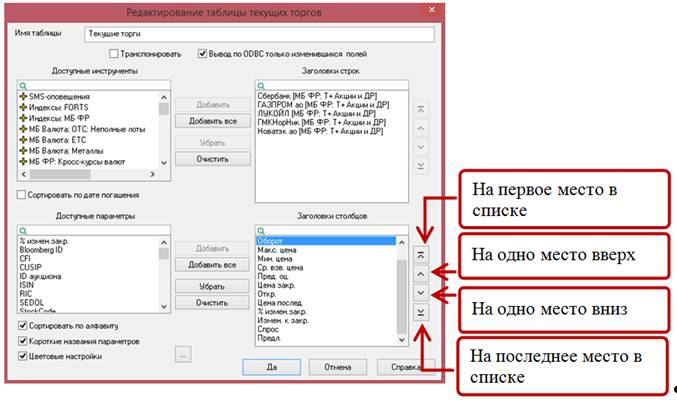Expand the SMS-оповещения tree node
The image size is (677, 403).
(23, 96)
